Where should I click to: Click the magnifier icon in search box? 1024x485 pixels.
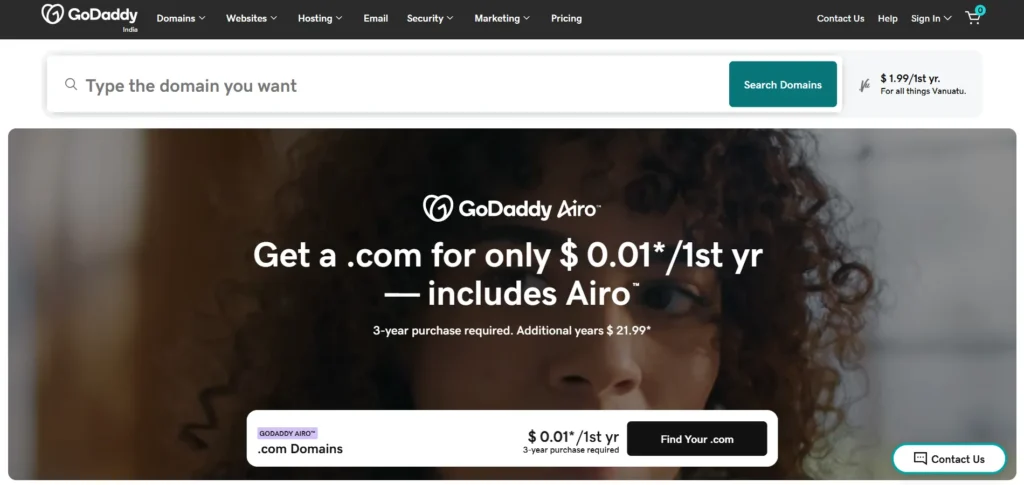pos(71,84)
